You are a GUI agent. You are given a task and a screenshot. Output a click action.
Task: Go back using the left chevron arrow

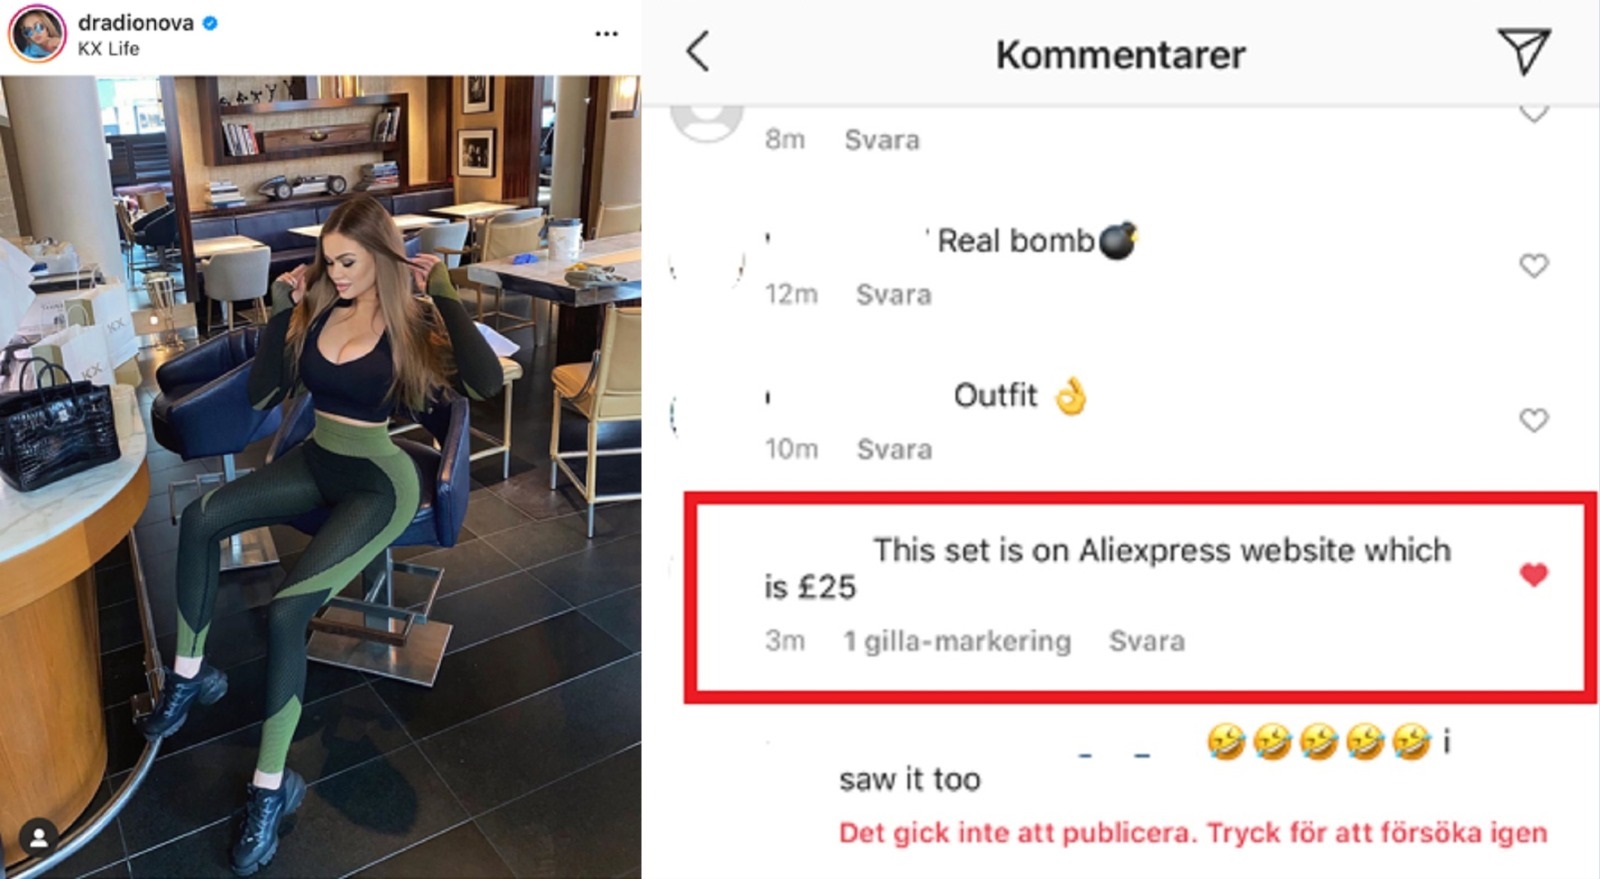(697, 51)
